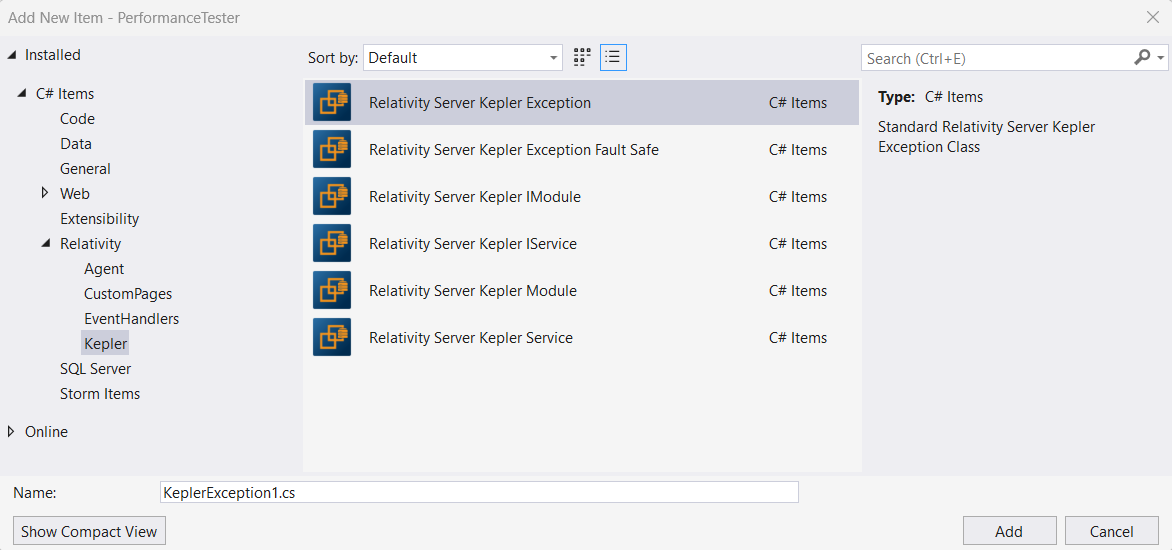Click the Name field with KeplerException1.cs
The image size is (1172, 550).
(x=479, y=492)
